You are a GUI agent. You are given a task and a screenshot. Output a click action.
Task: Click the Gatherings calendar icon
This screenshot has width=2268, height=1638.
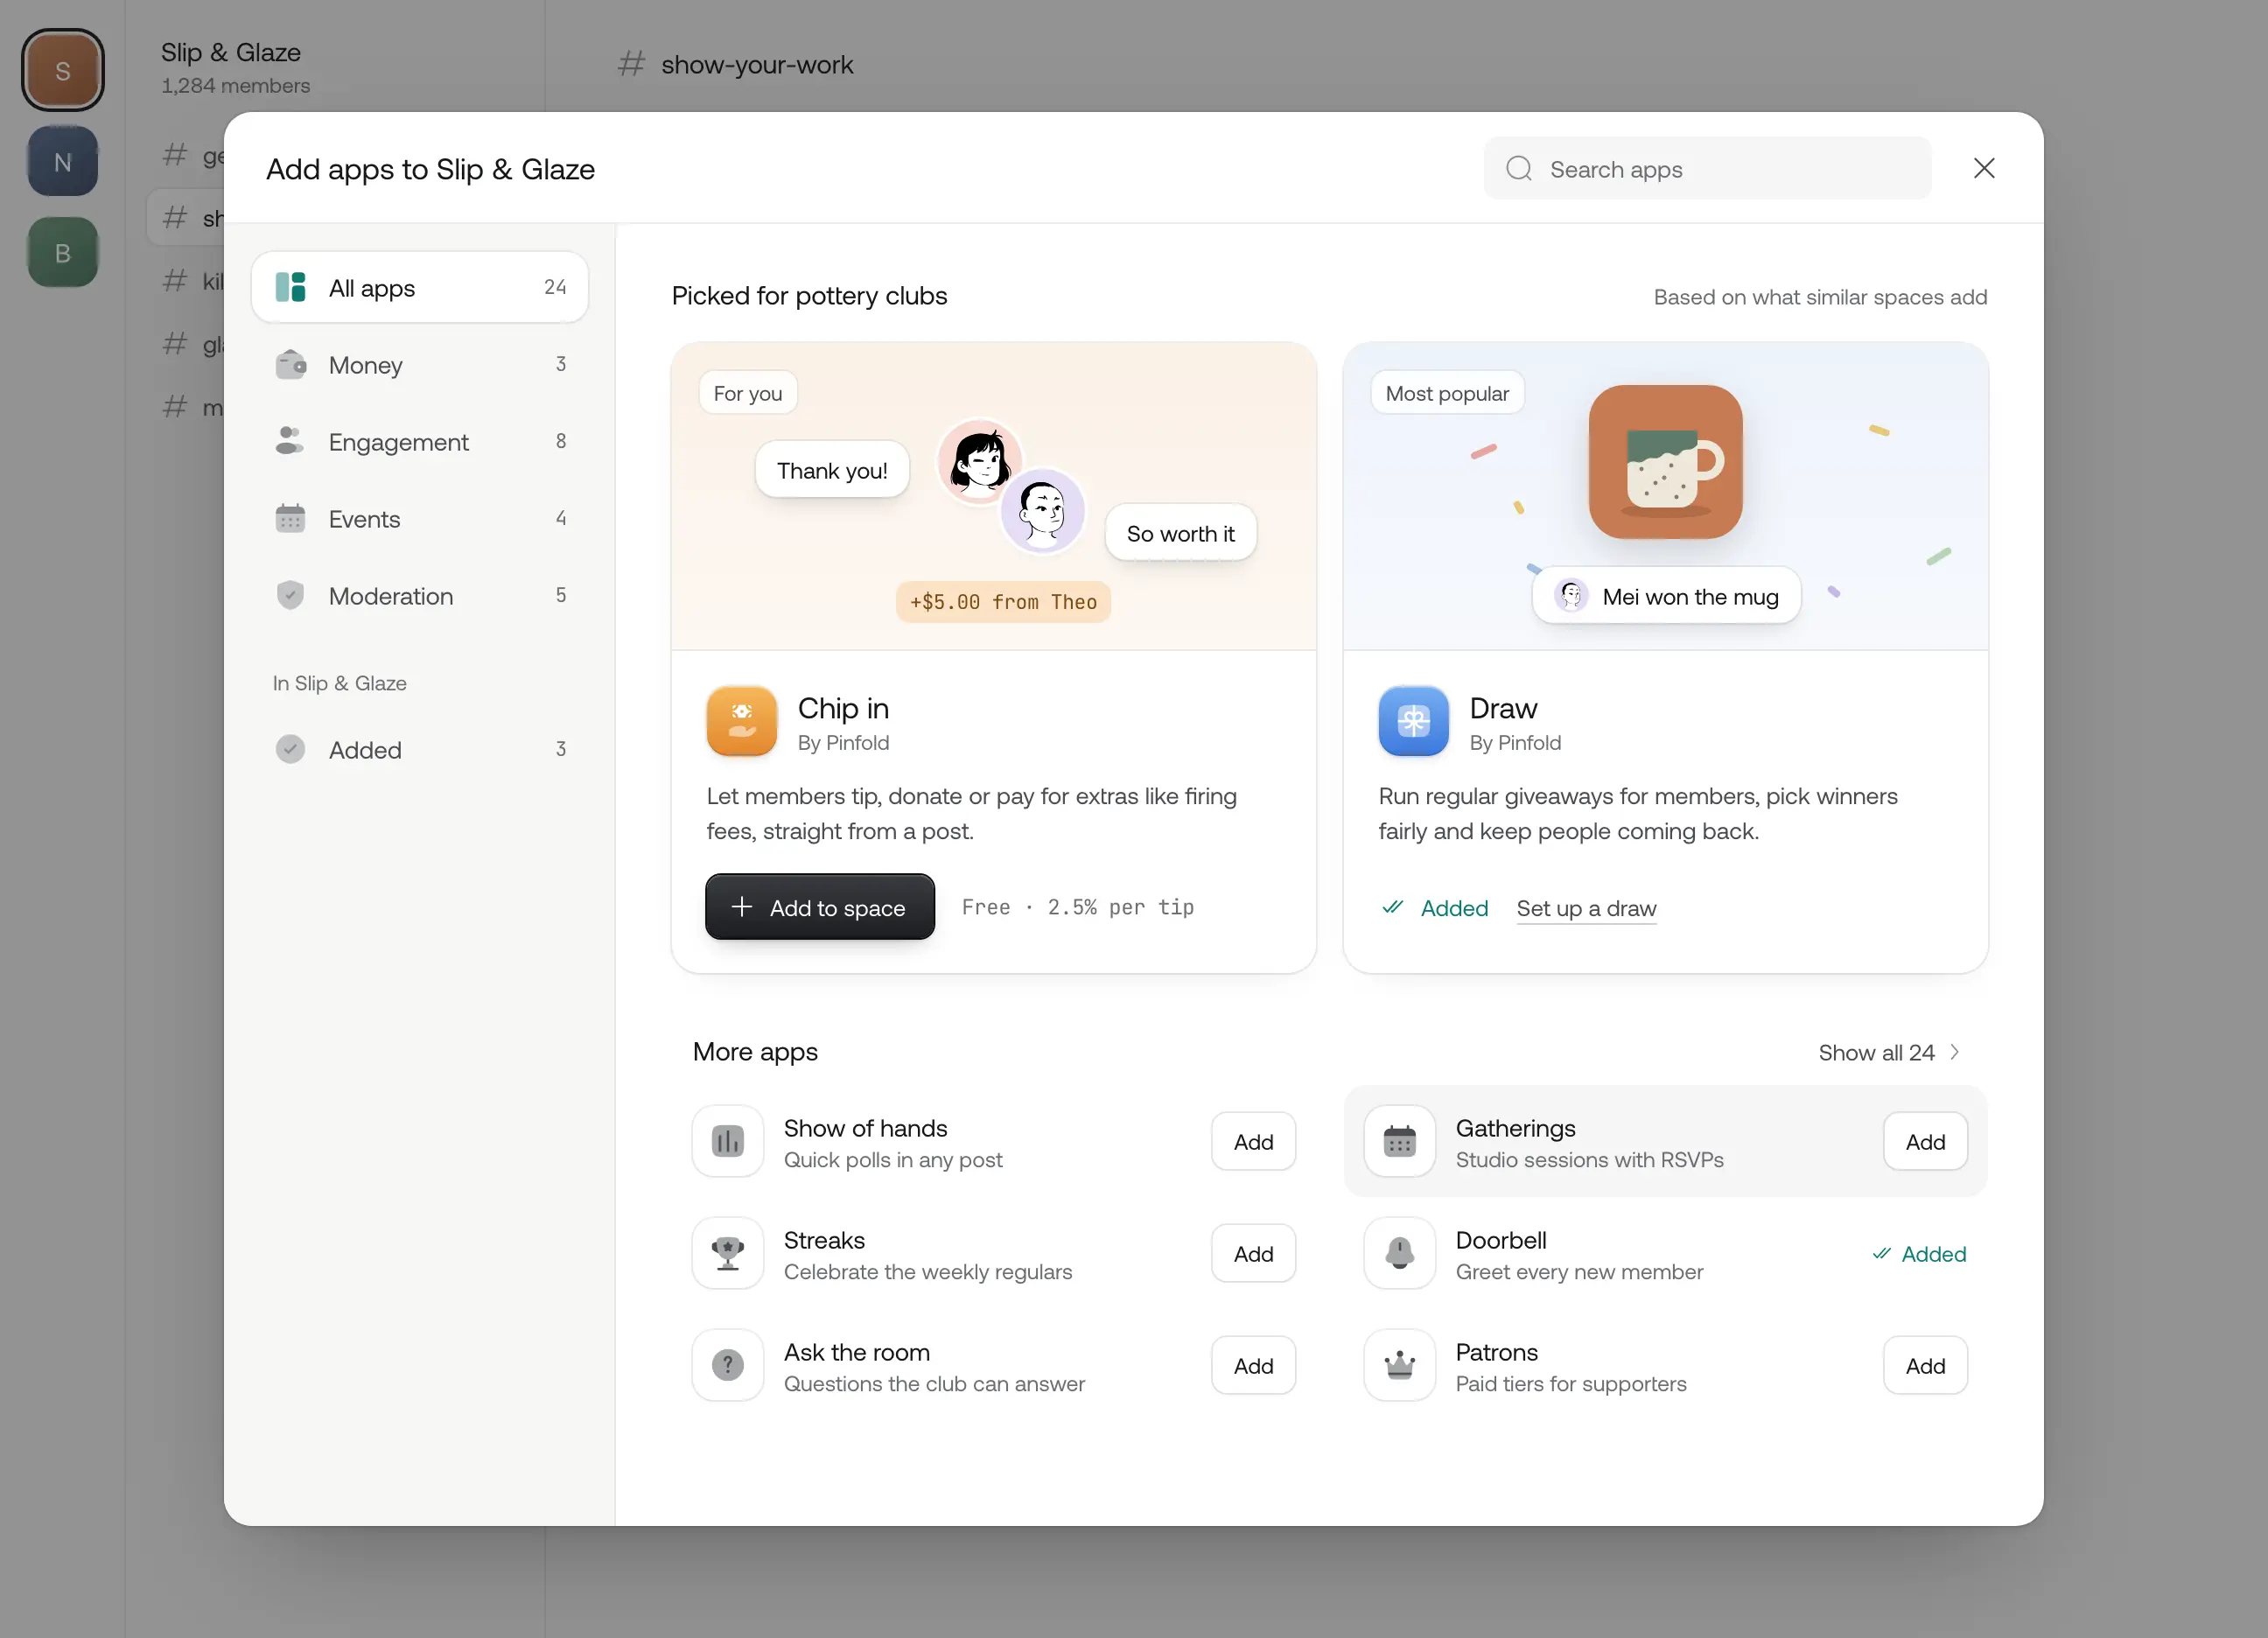click(x=1399, y=1141)
